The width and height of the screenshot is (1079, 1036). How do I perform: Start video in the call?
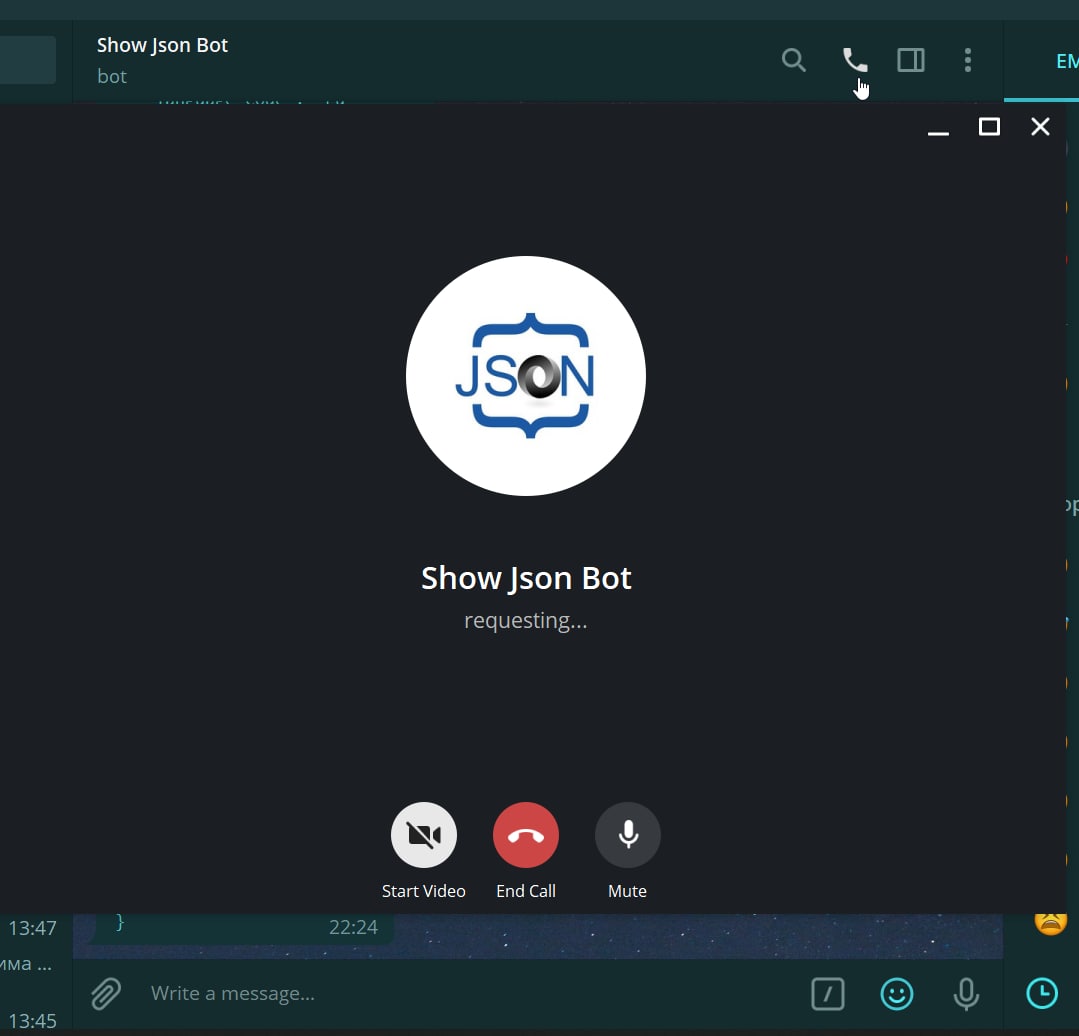tap(423, 835)
